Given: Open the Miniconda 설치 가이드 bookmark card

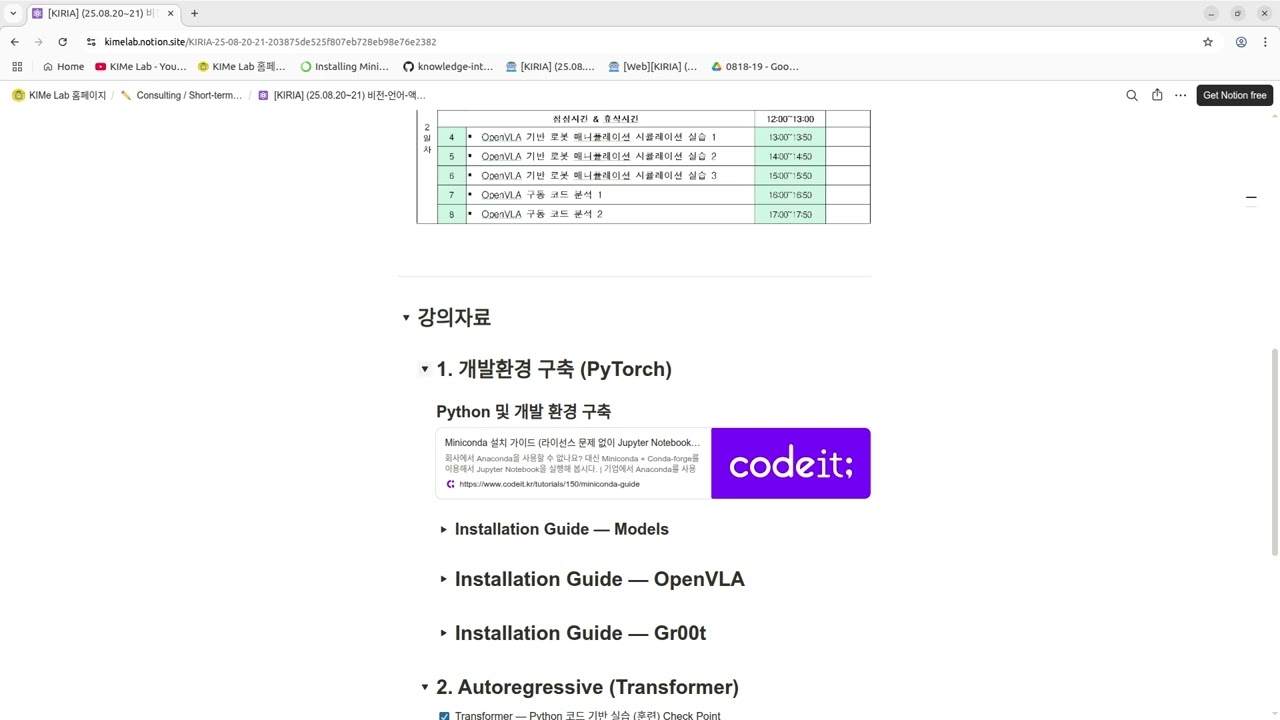Looking at the screenshot, I should tap(653, 463).
